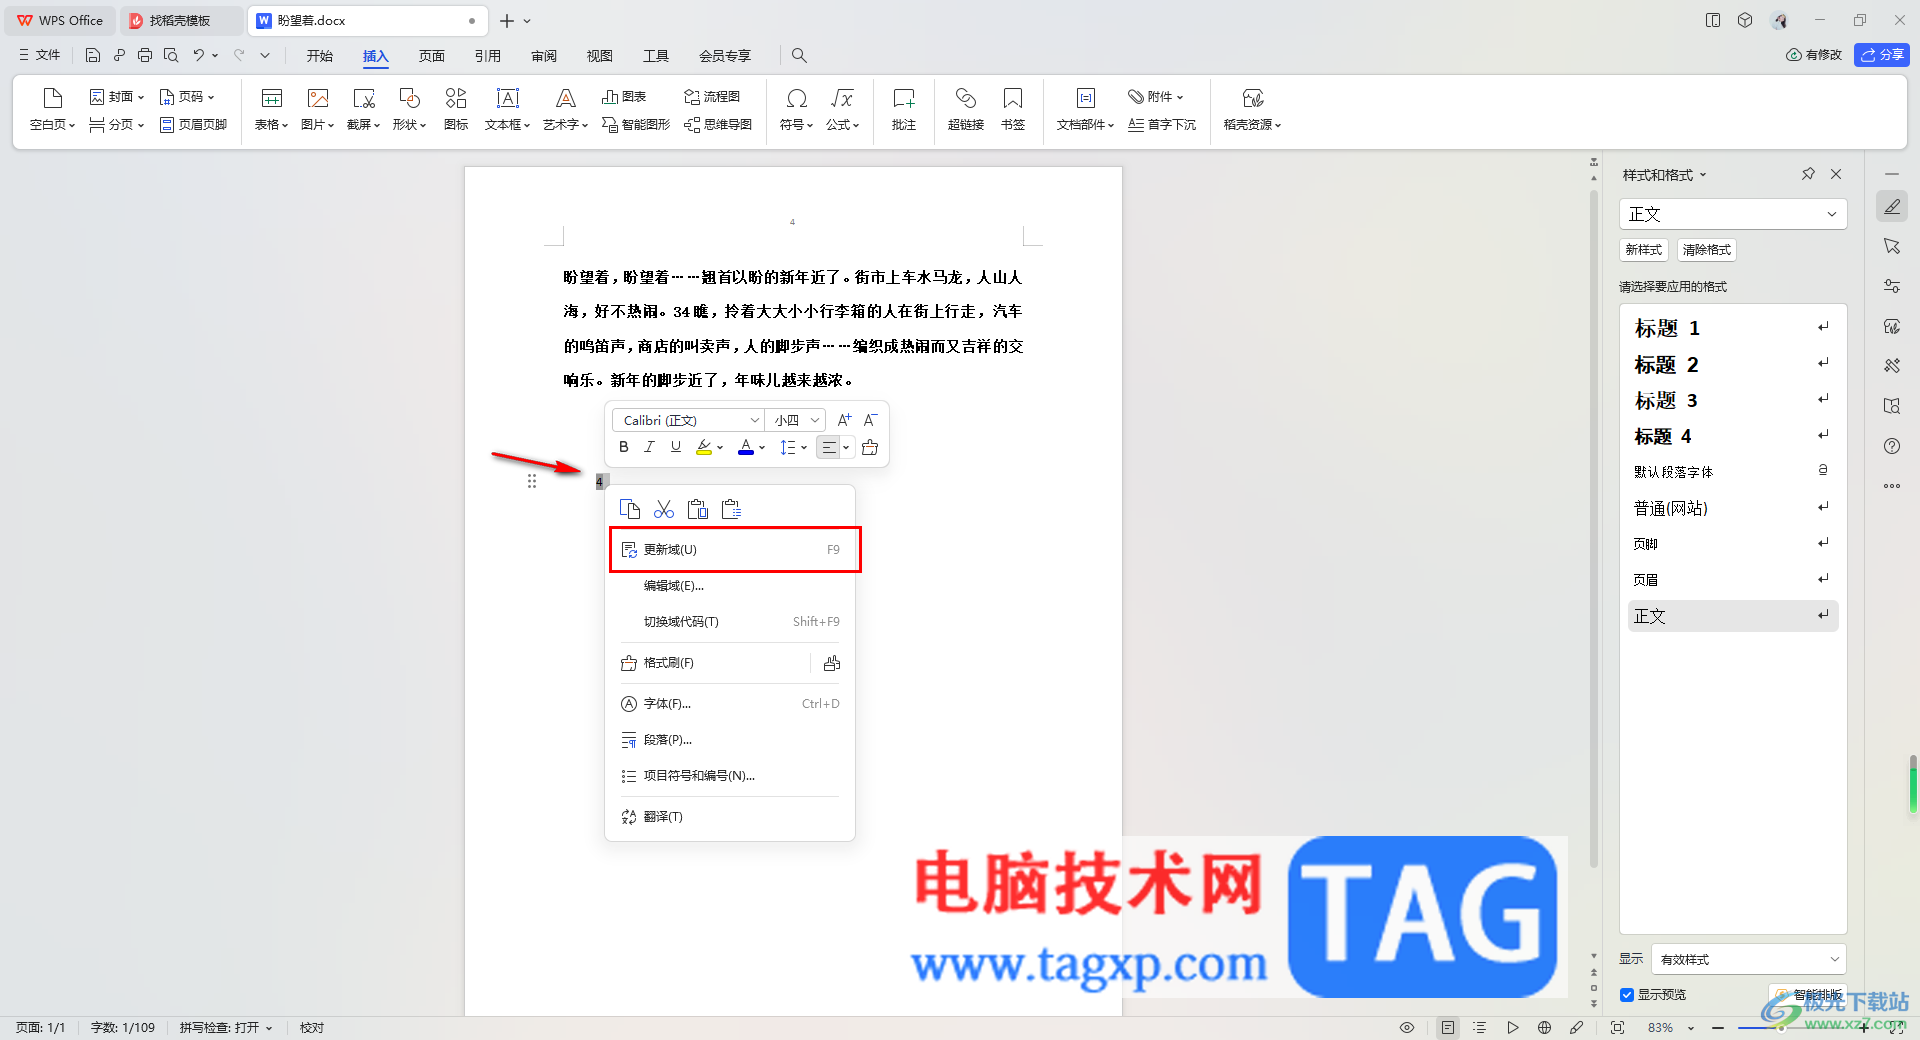The image size is (1920, 1040).
Task: Open 字体(F)... from context menu
Action: (730, 704)
